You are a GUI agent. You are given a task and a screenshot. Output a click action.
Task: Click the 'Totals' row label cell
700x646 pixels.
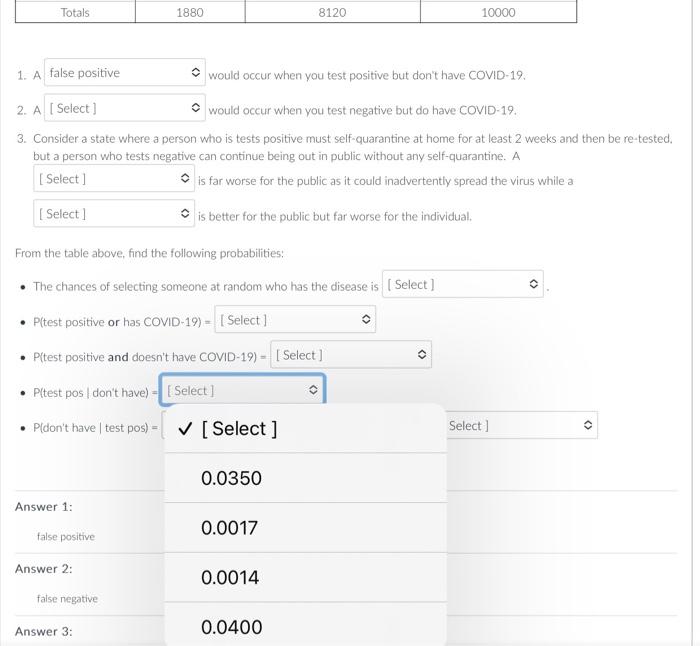coord(75,12)
